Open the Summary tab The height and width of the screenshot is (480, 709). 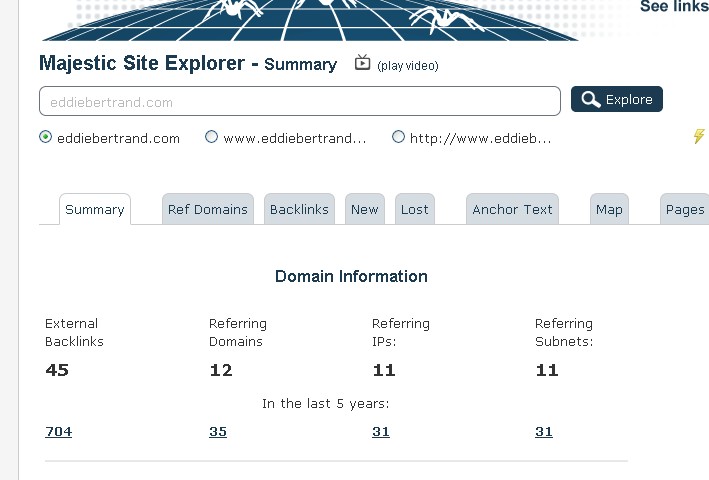(x=95, y=209)
